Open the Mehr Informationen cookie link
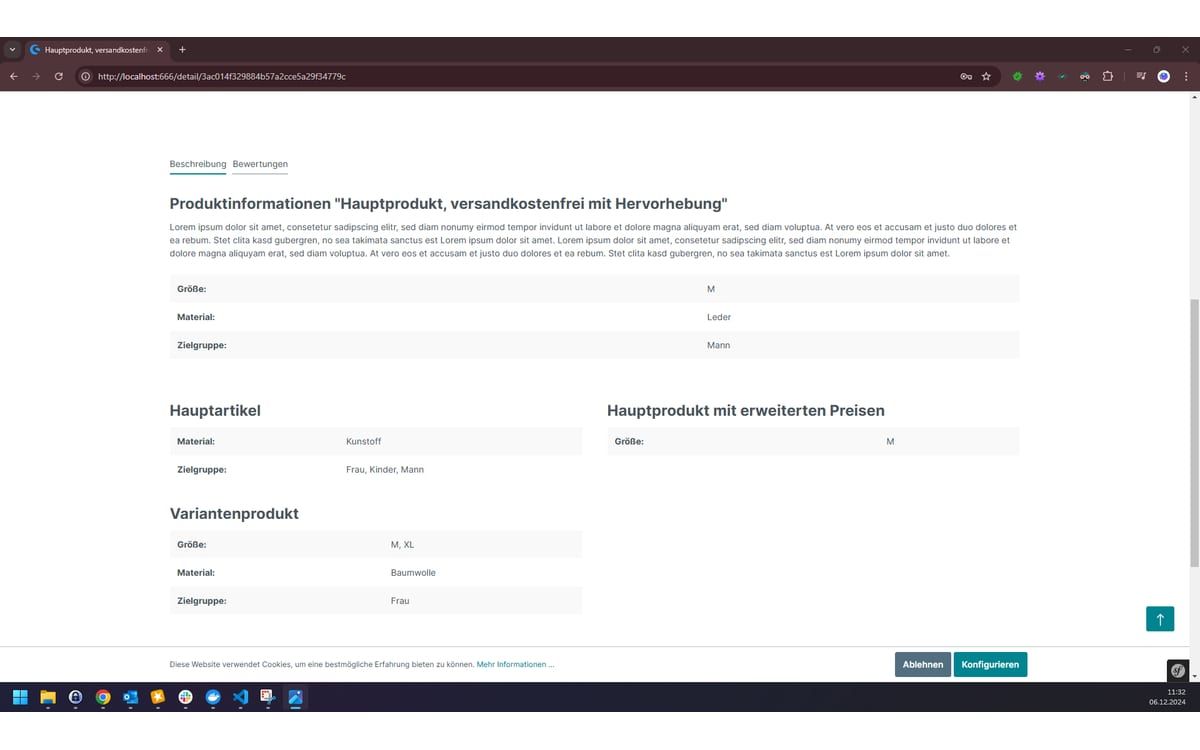The image size is (1200, 750). point(515,664)
